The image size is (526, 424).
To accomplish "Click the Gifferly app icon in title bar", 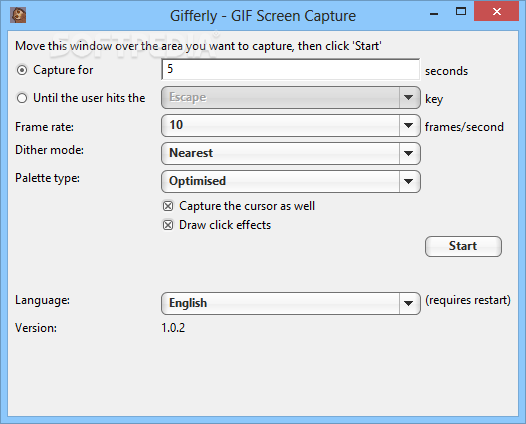I will 18,15.
